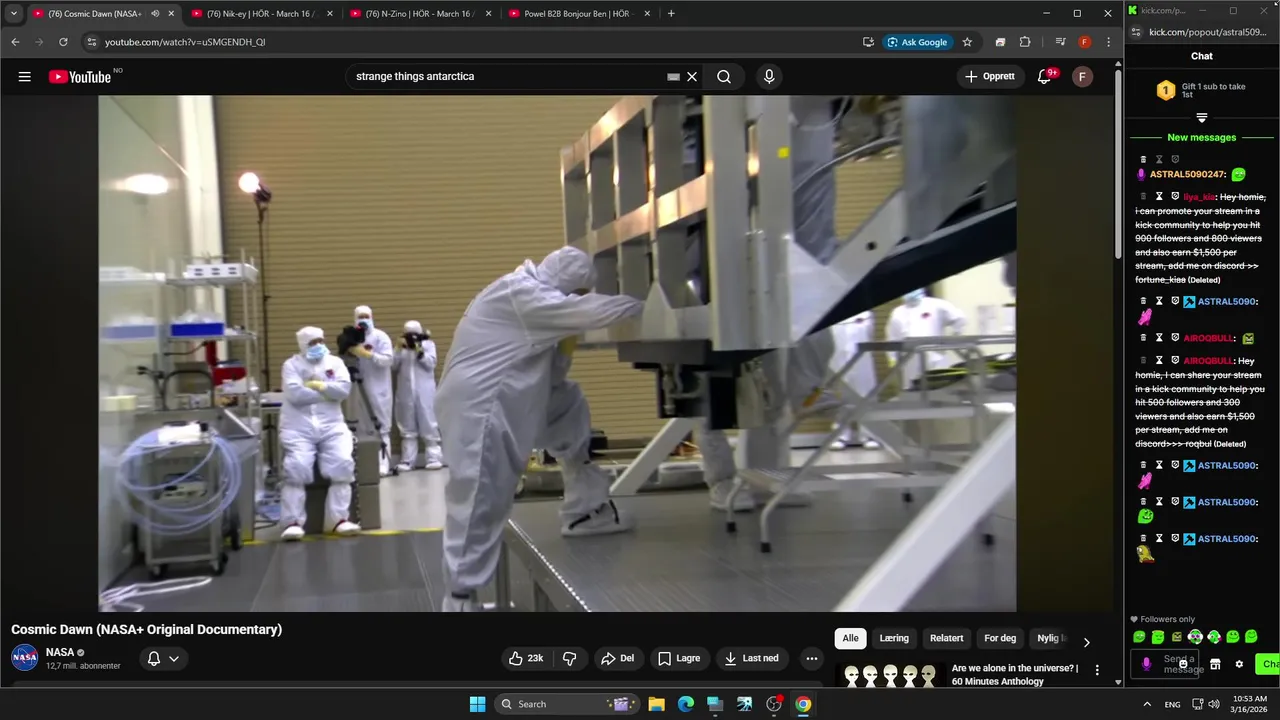This screenshot has height=720, width=1280.
Task: Show more filter chips with right chevron
Action: (1086, 642)
